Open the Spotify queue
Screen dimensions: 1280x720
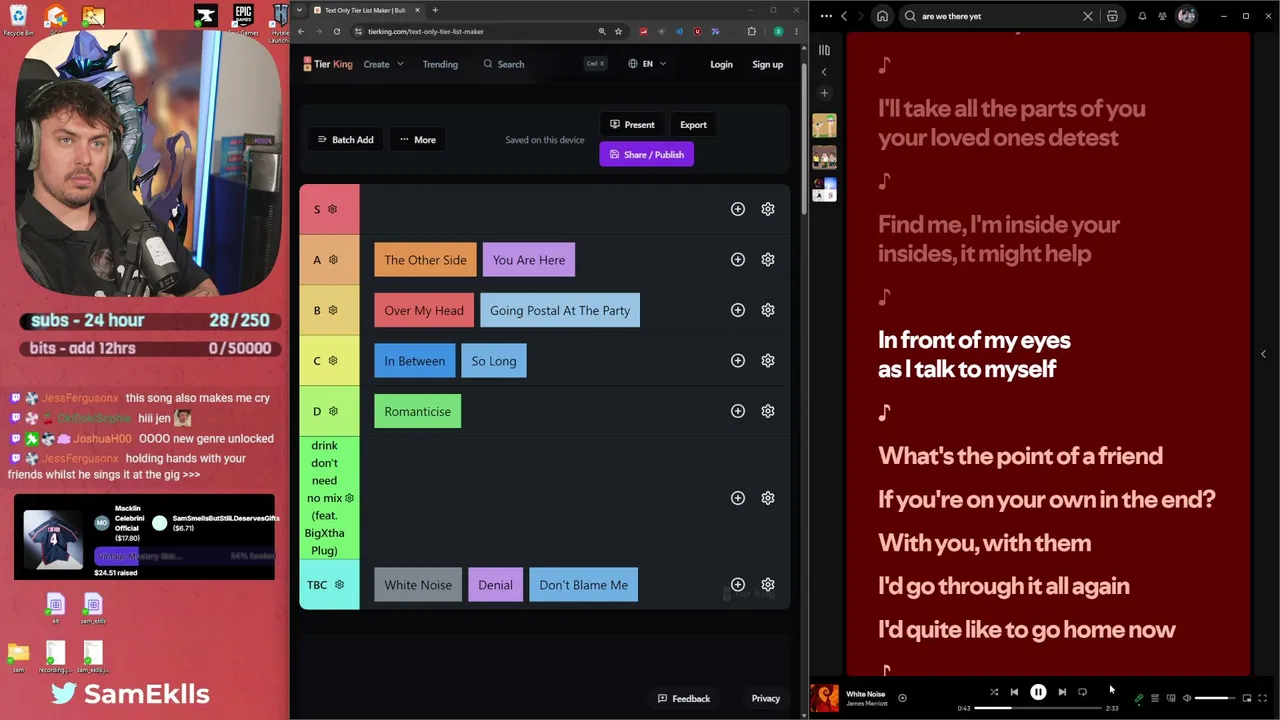click(1155, 698)
